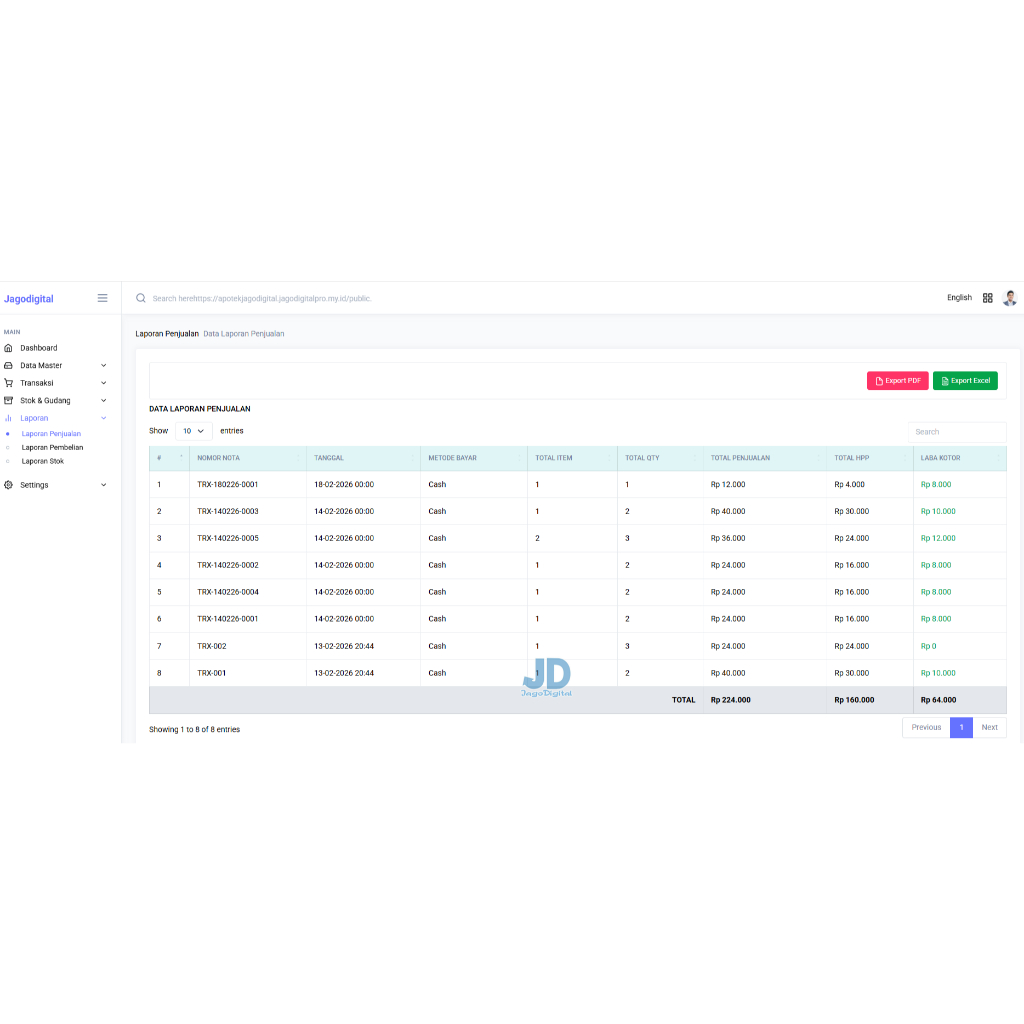Click nota TRX-140226-0002
1024x1024 pixels.
227,565
